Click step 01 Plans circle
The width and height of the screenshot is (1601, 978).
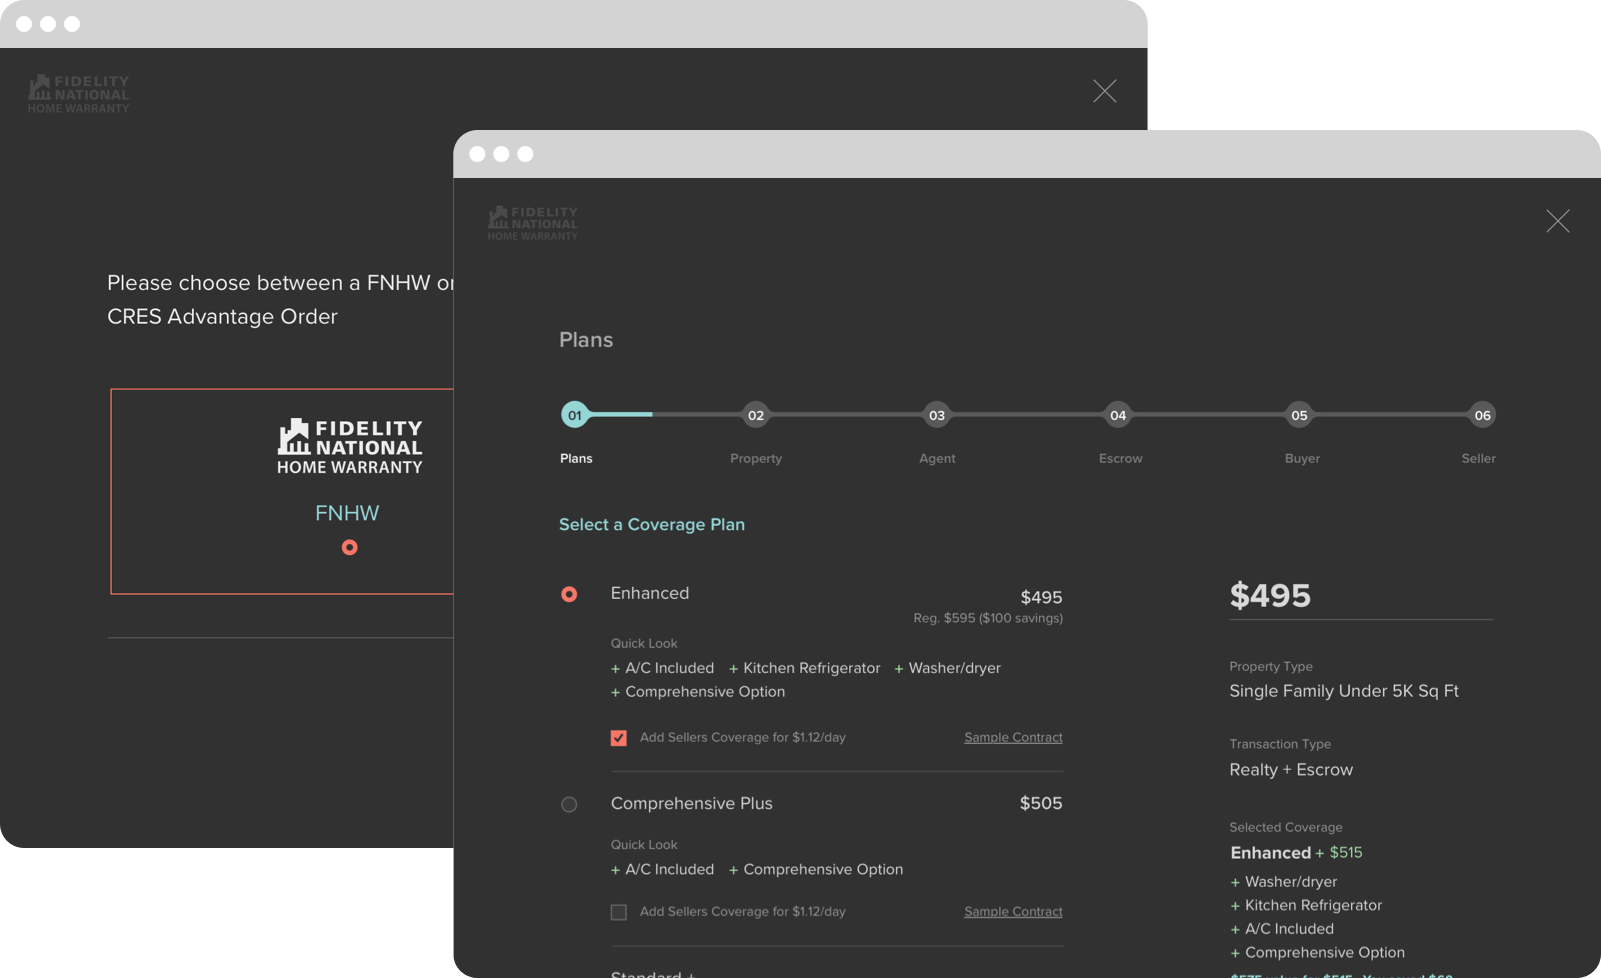point(574,415)
